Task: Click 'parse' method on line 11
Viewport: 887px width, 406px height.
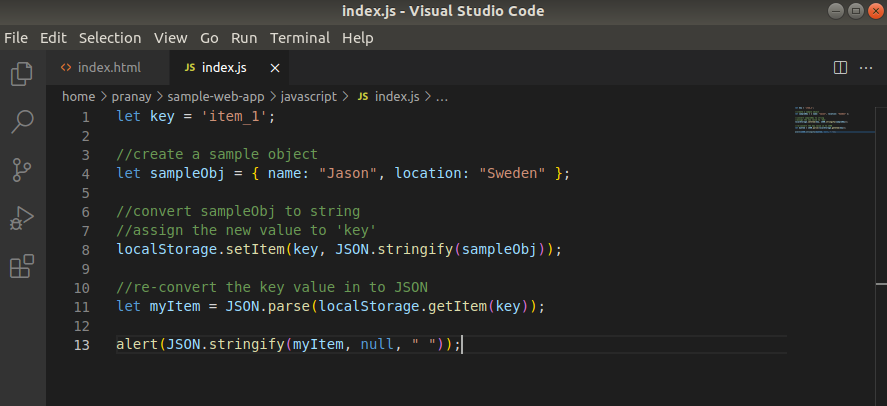Action: (x=289, y=306)
